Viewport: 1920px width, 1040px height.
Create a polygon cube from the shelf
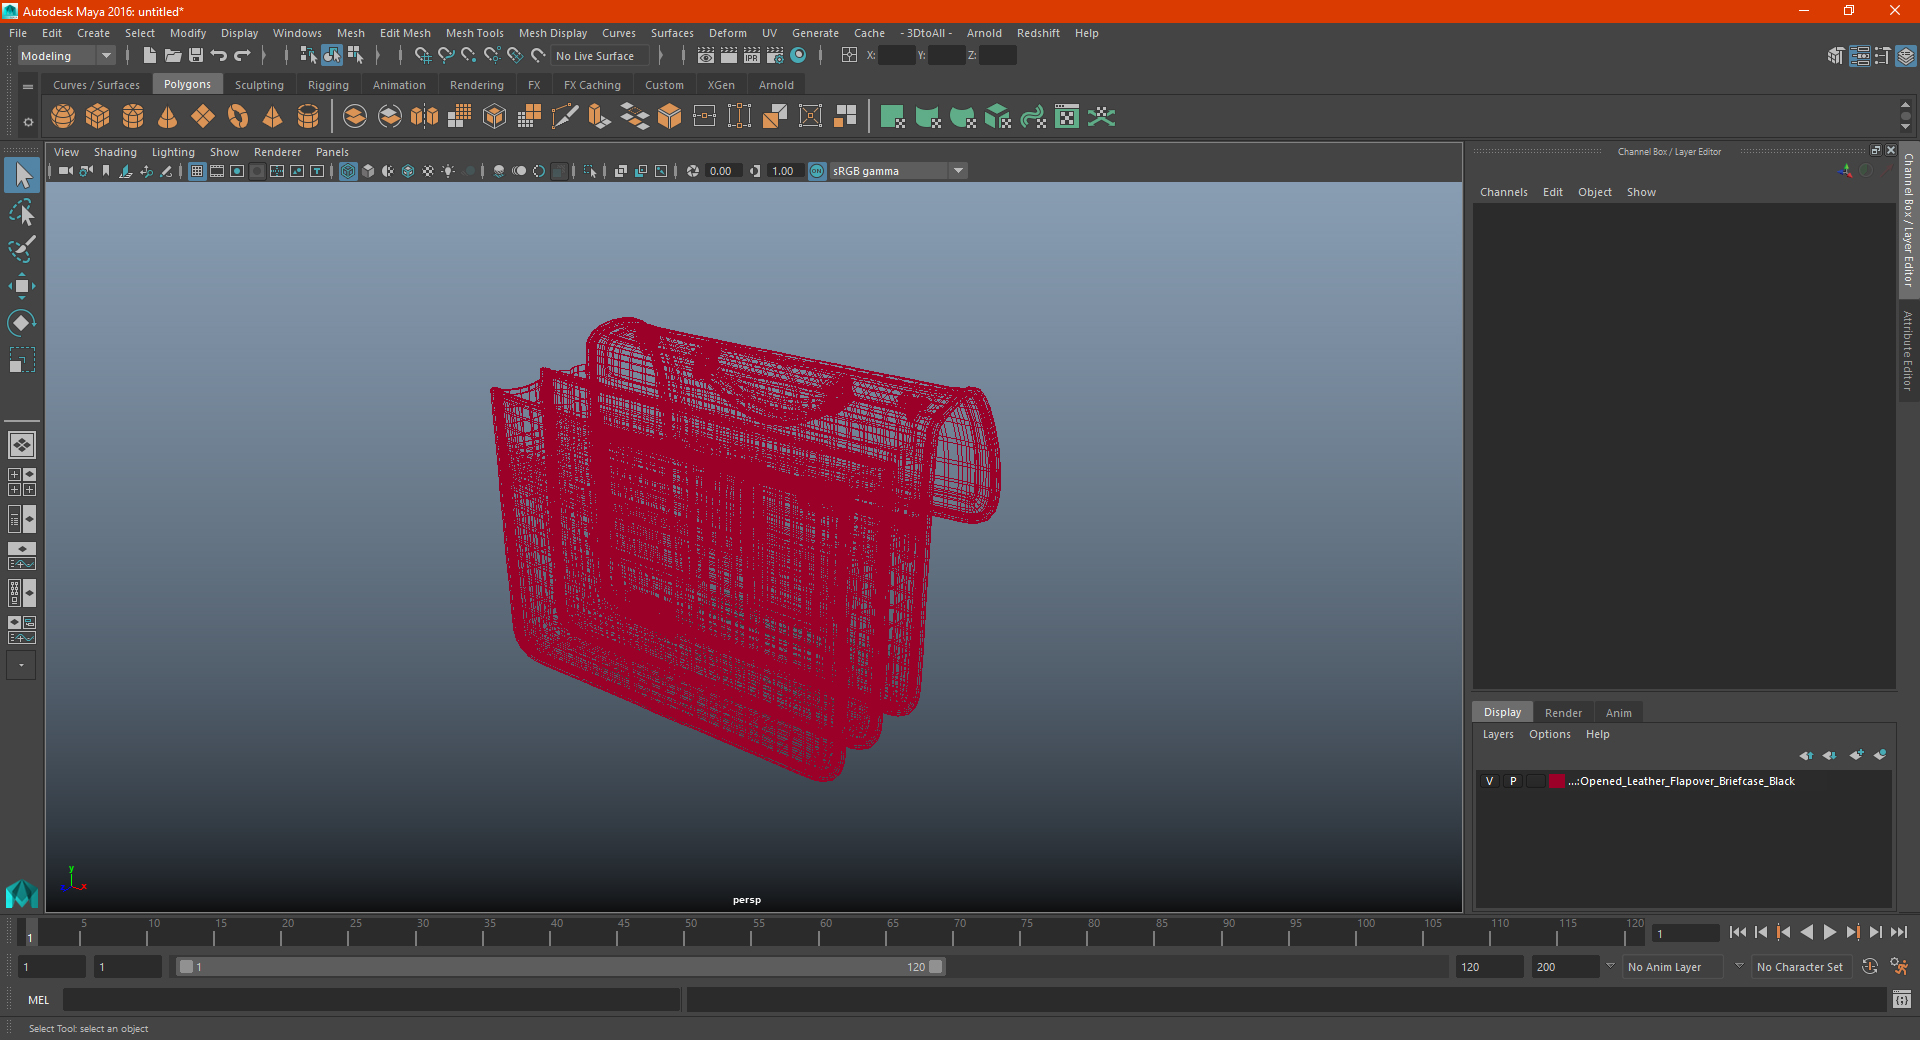pyautogui.click(x=98, y=117)
